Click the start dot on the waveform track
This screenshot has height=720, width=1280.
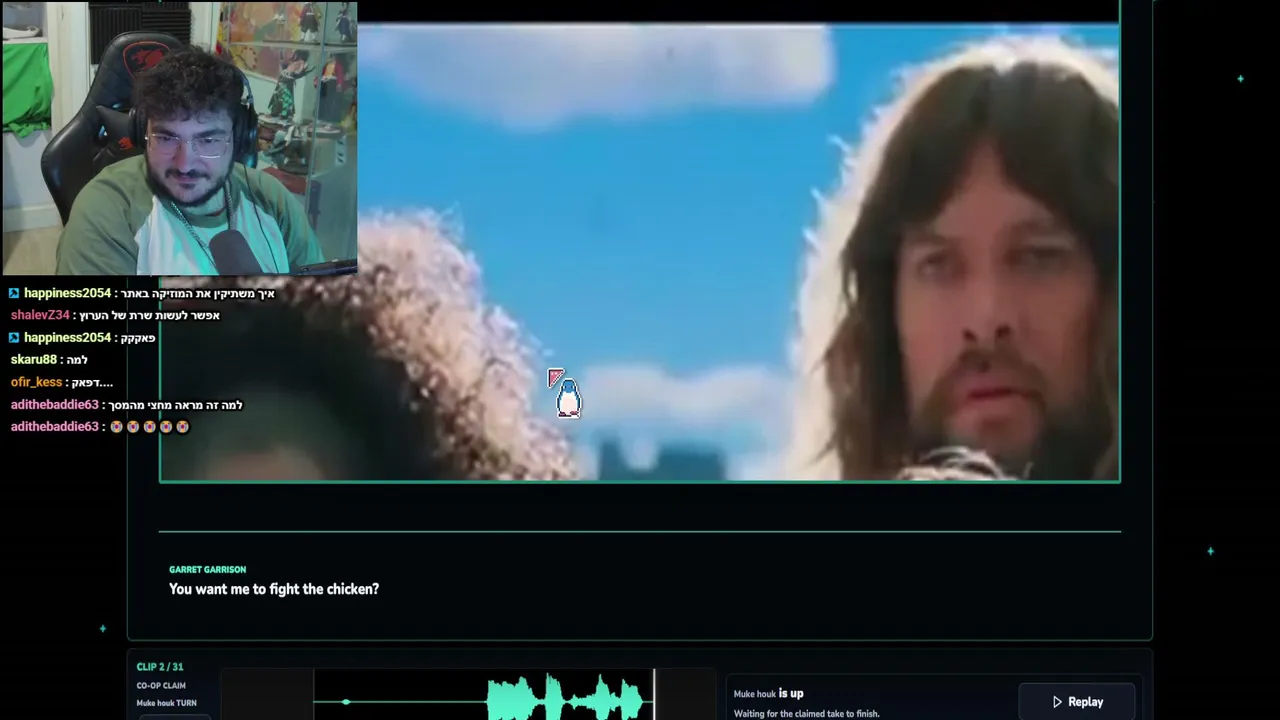click(346, 702)
